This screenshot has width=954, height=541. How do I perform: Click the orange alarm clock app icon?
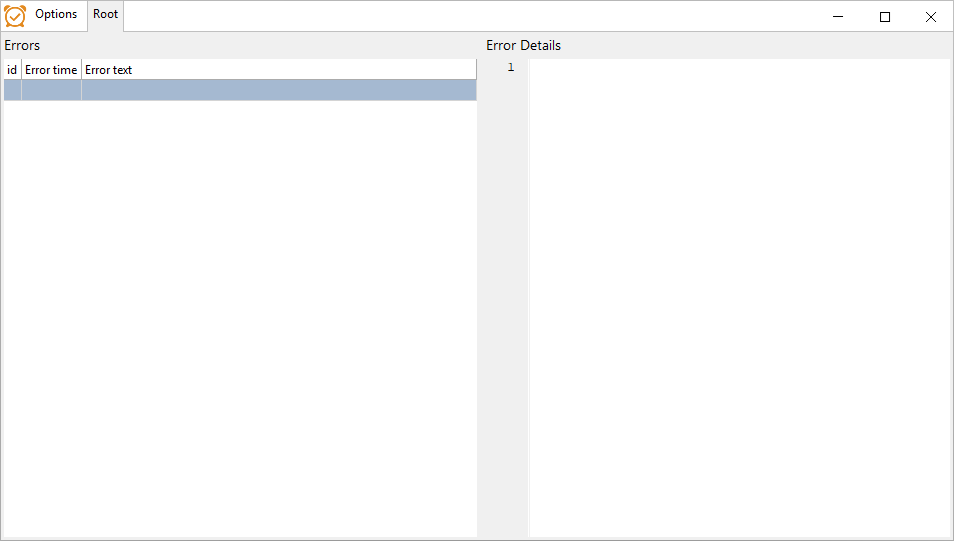coord(15,16)
